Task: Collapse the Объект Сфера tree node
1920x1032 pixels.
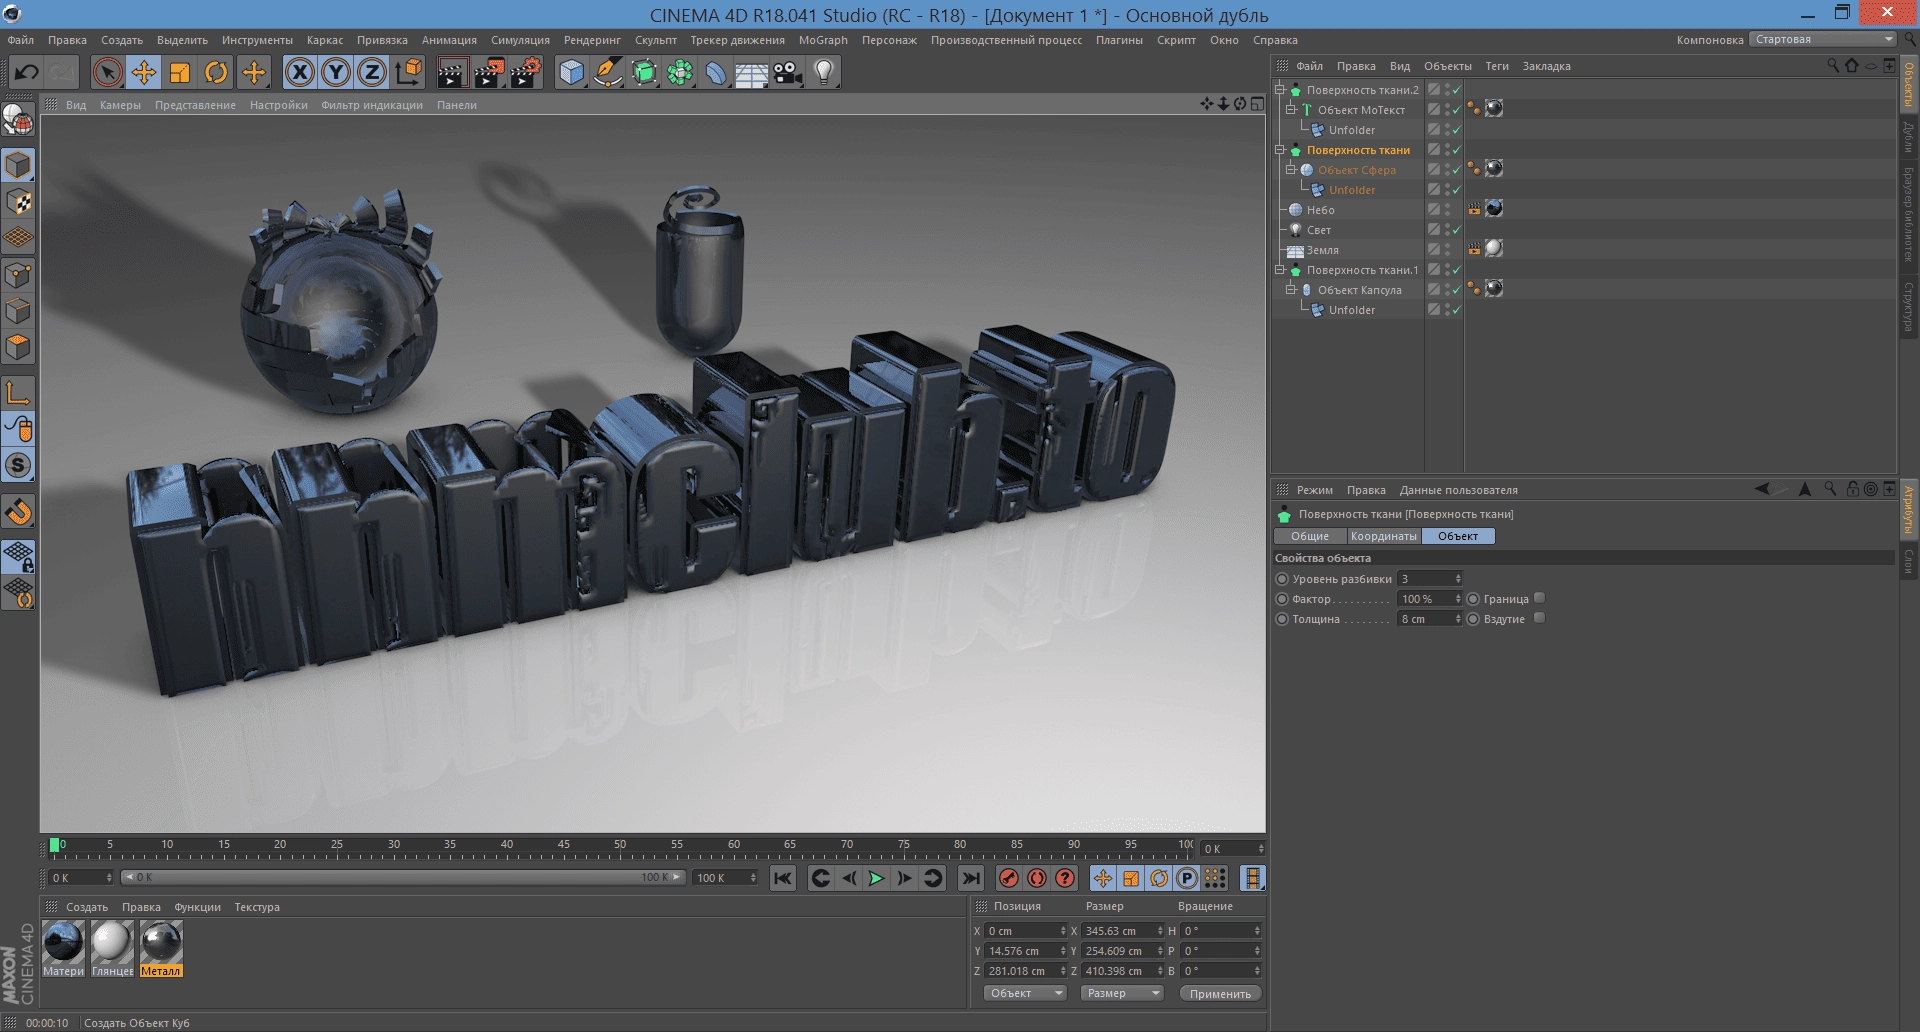Action: click(x=1291, y=170)
